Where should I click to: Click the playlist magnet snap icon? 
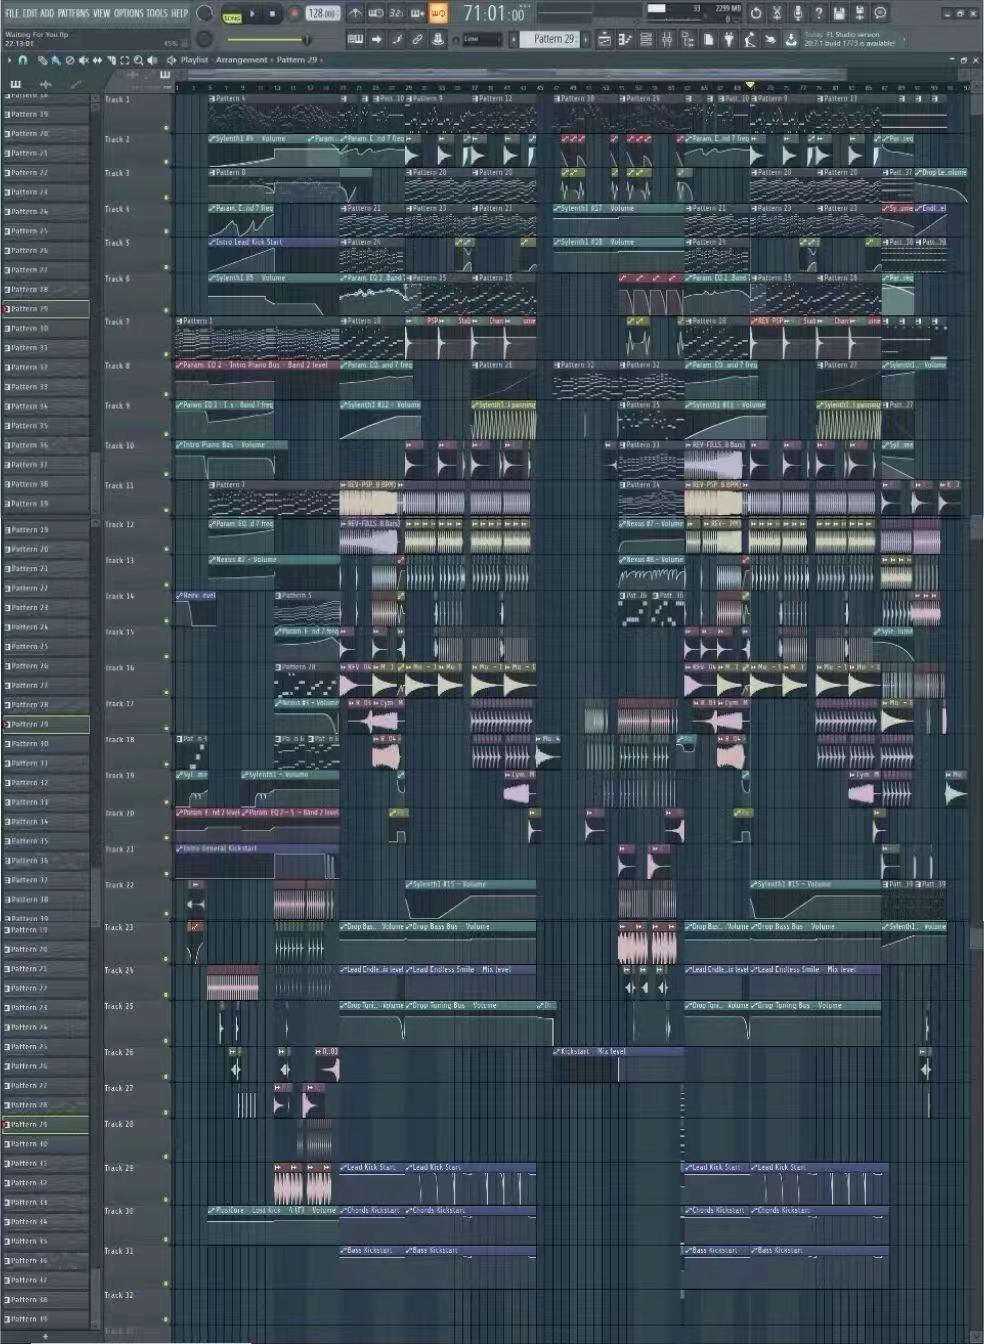pos(23,60)
